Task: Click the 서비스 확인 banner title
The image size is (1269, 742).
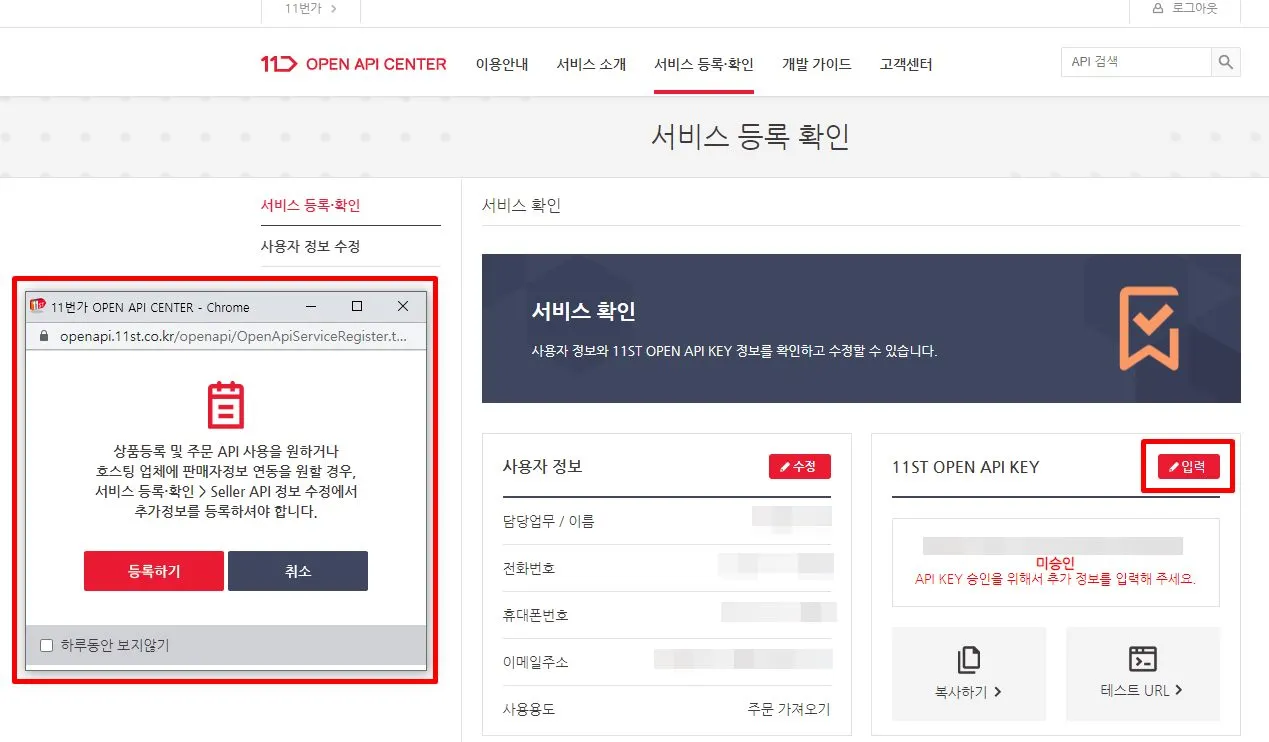Action: [x=583, y=311]
